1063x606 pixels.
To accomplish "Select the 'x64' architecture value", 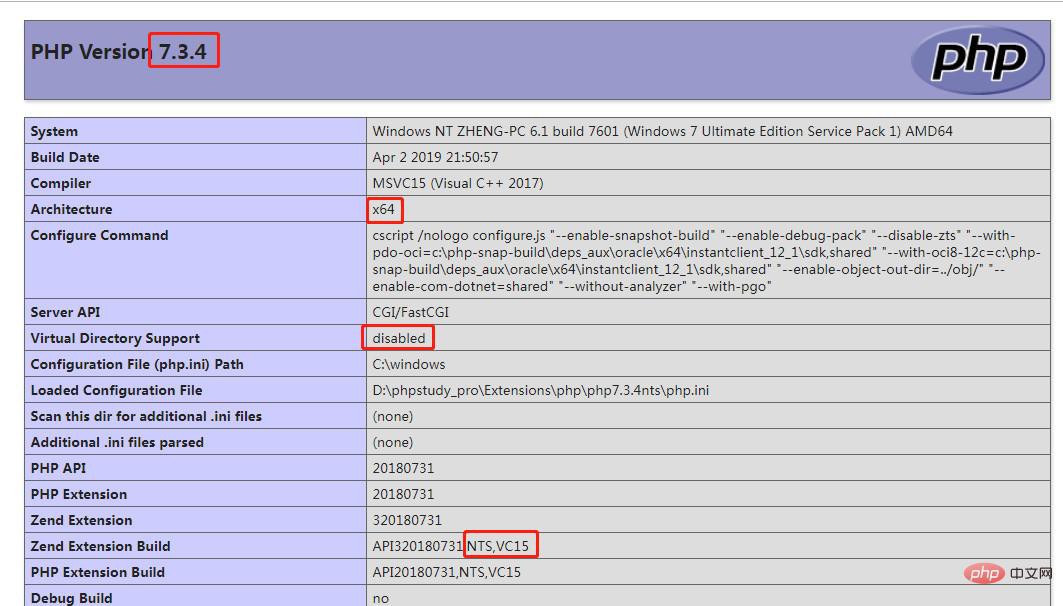I will click(x=383, y=209).
